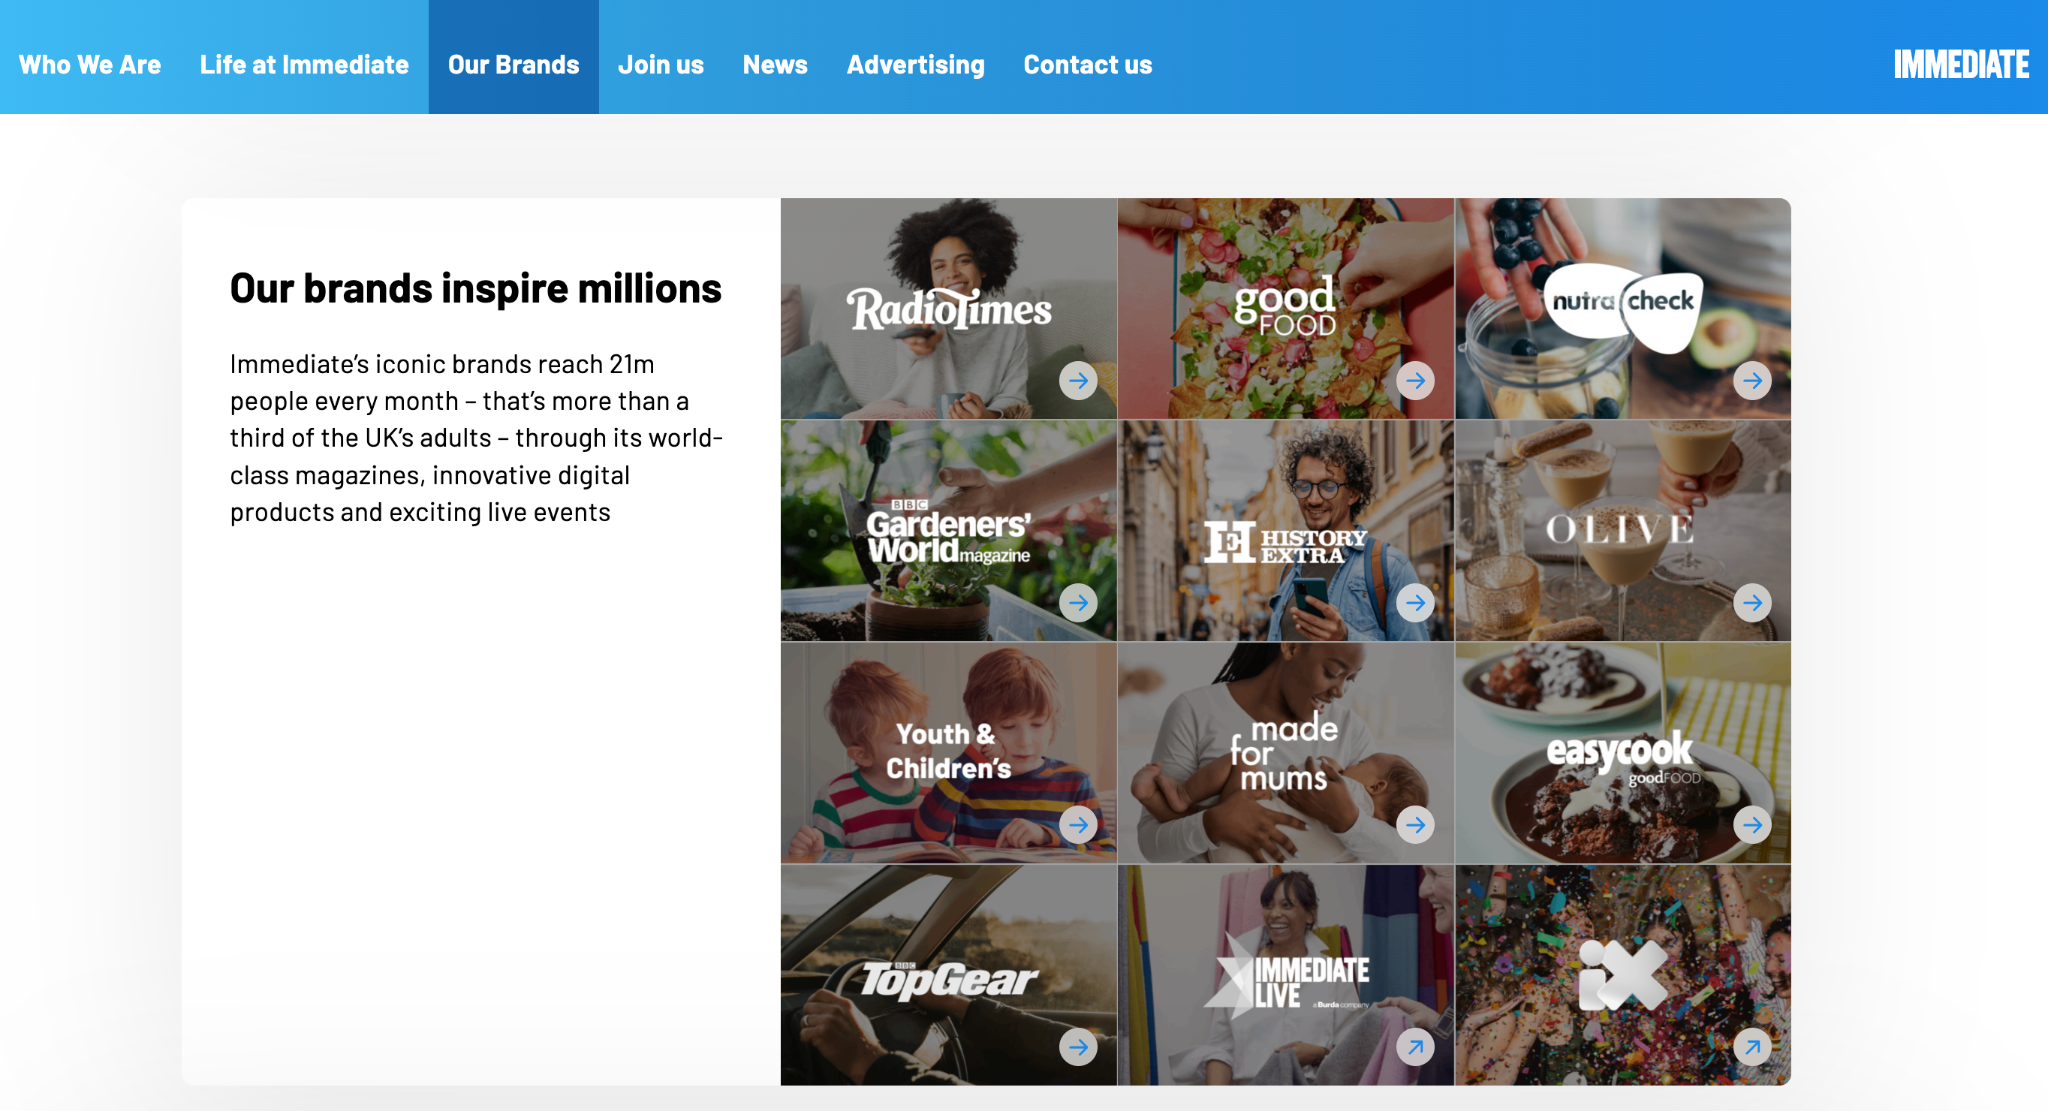Click the arrow icon on Good Food tile

[x=1415, y=381]
